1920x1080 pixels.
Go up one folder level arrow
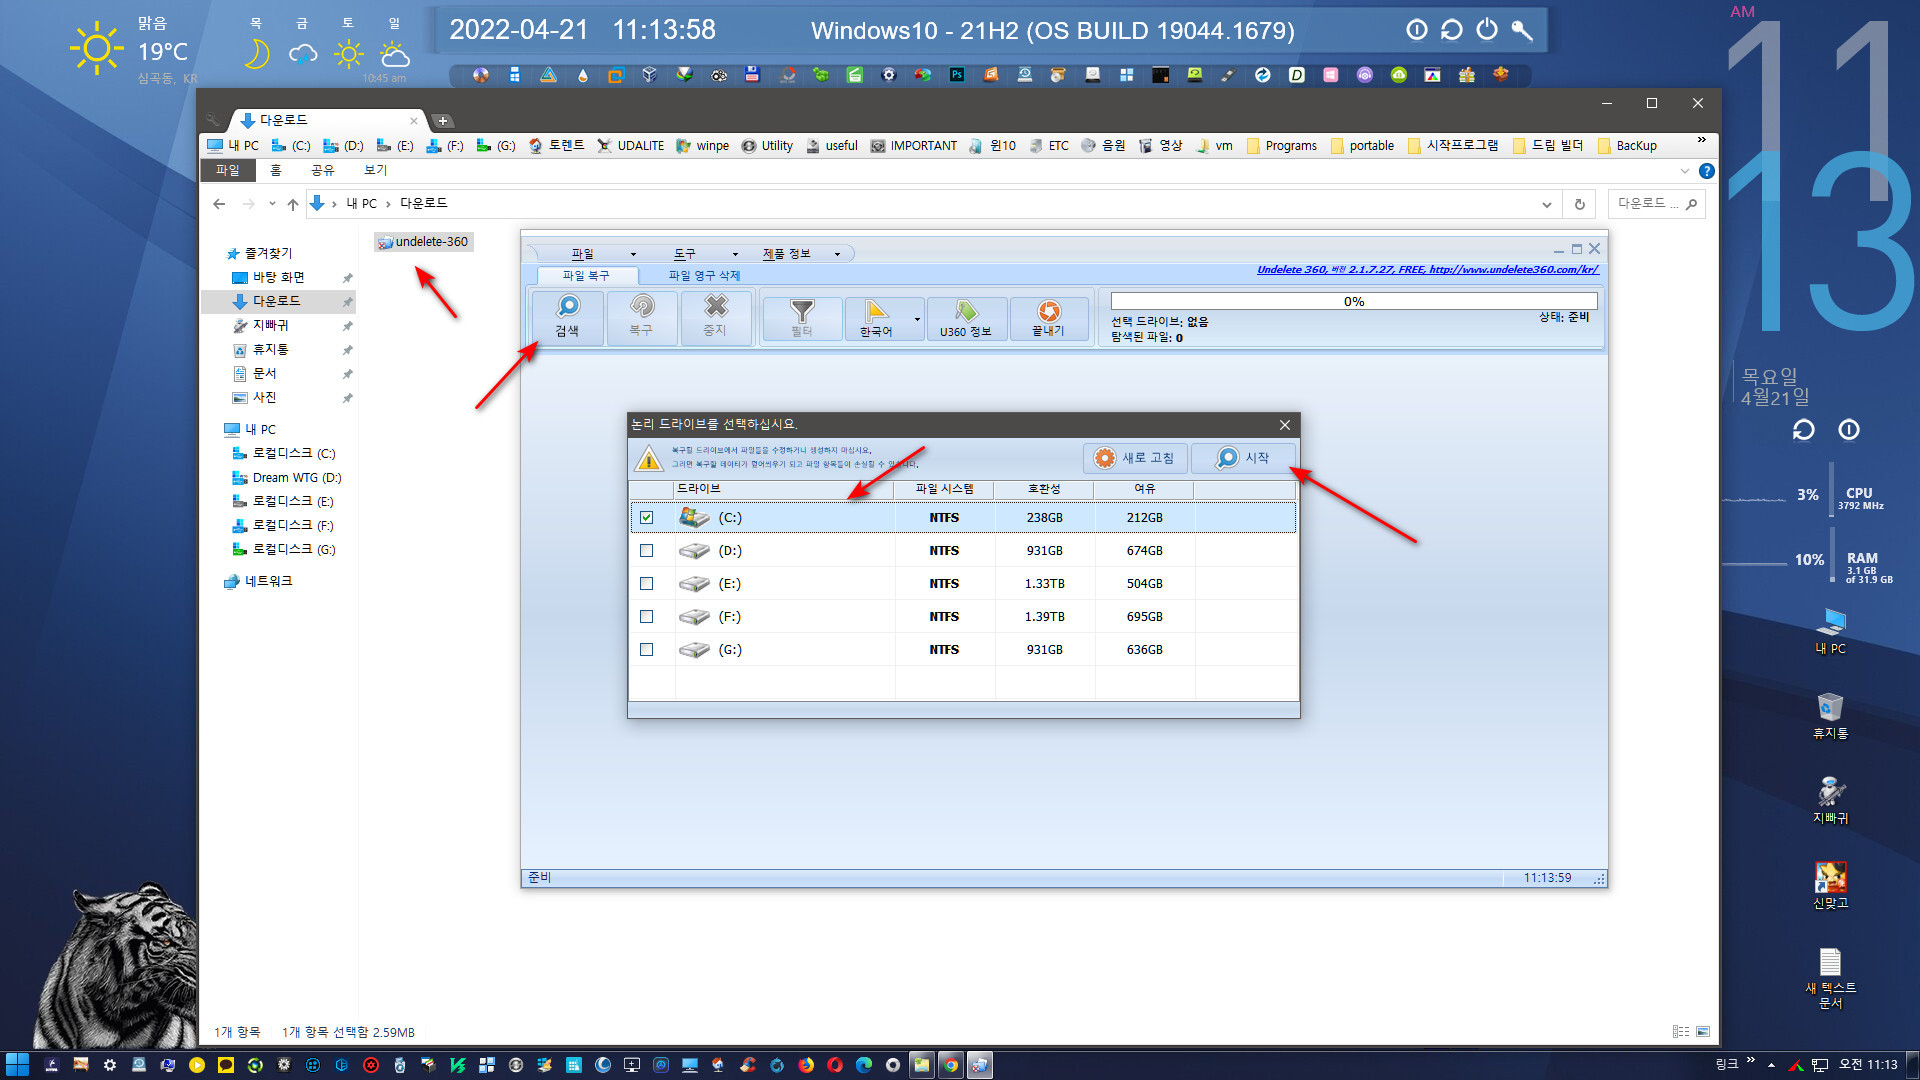(x=293, y=204)
